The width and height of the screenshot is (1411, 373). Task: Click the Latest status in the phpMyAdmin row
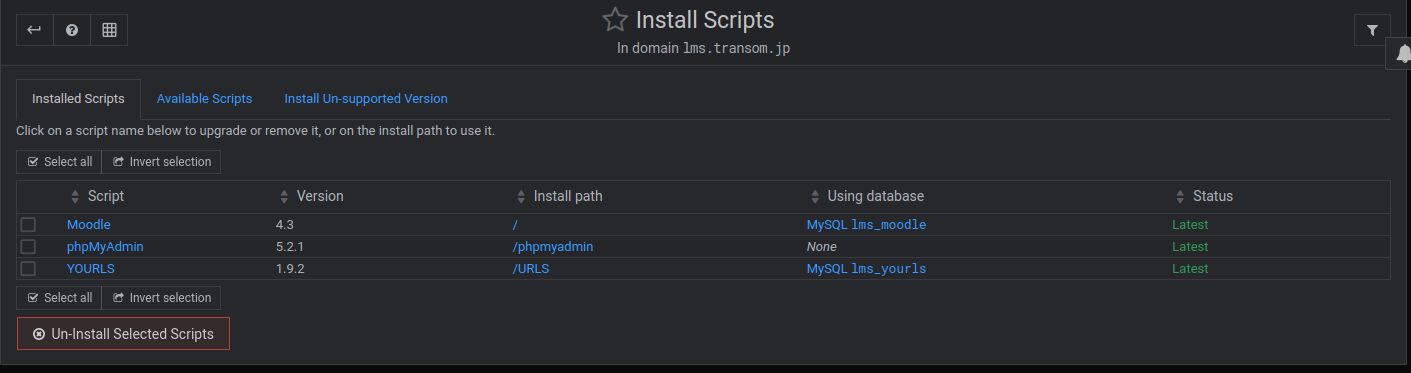pyautogui.click(x=1190, y=247)
